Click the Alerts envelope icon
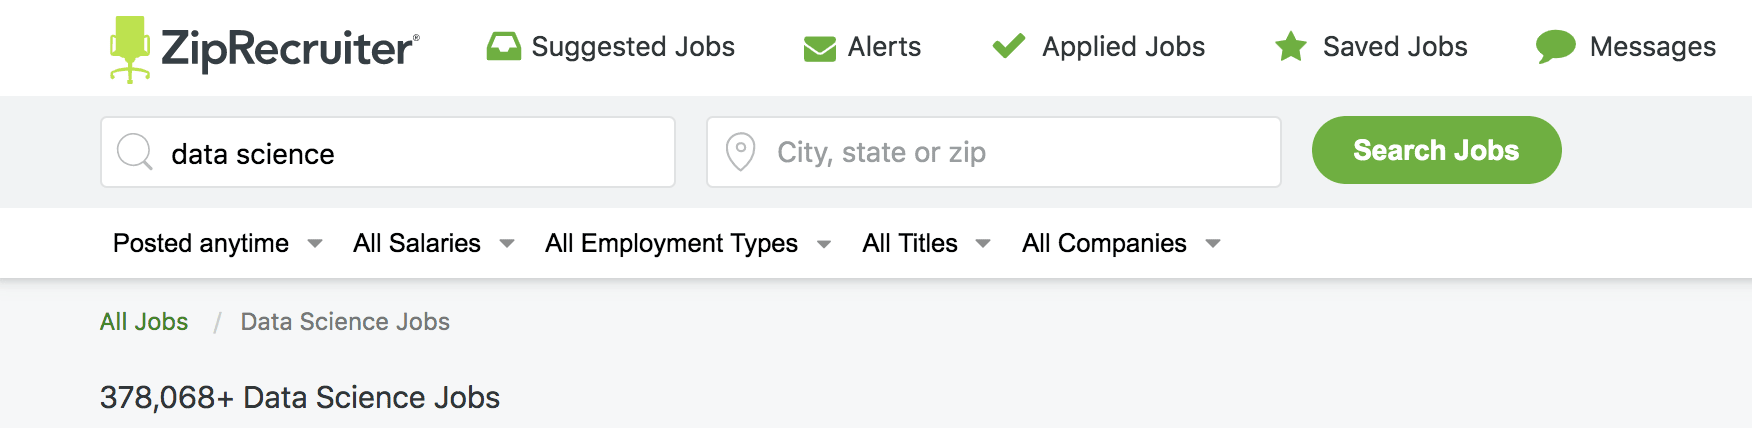 (820, 48)
